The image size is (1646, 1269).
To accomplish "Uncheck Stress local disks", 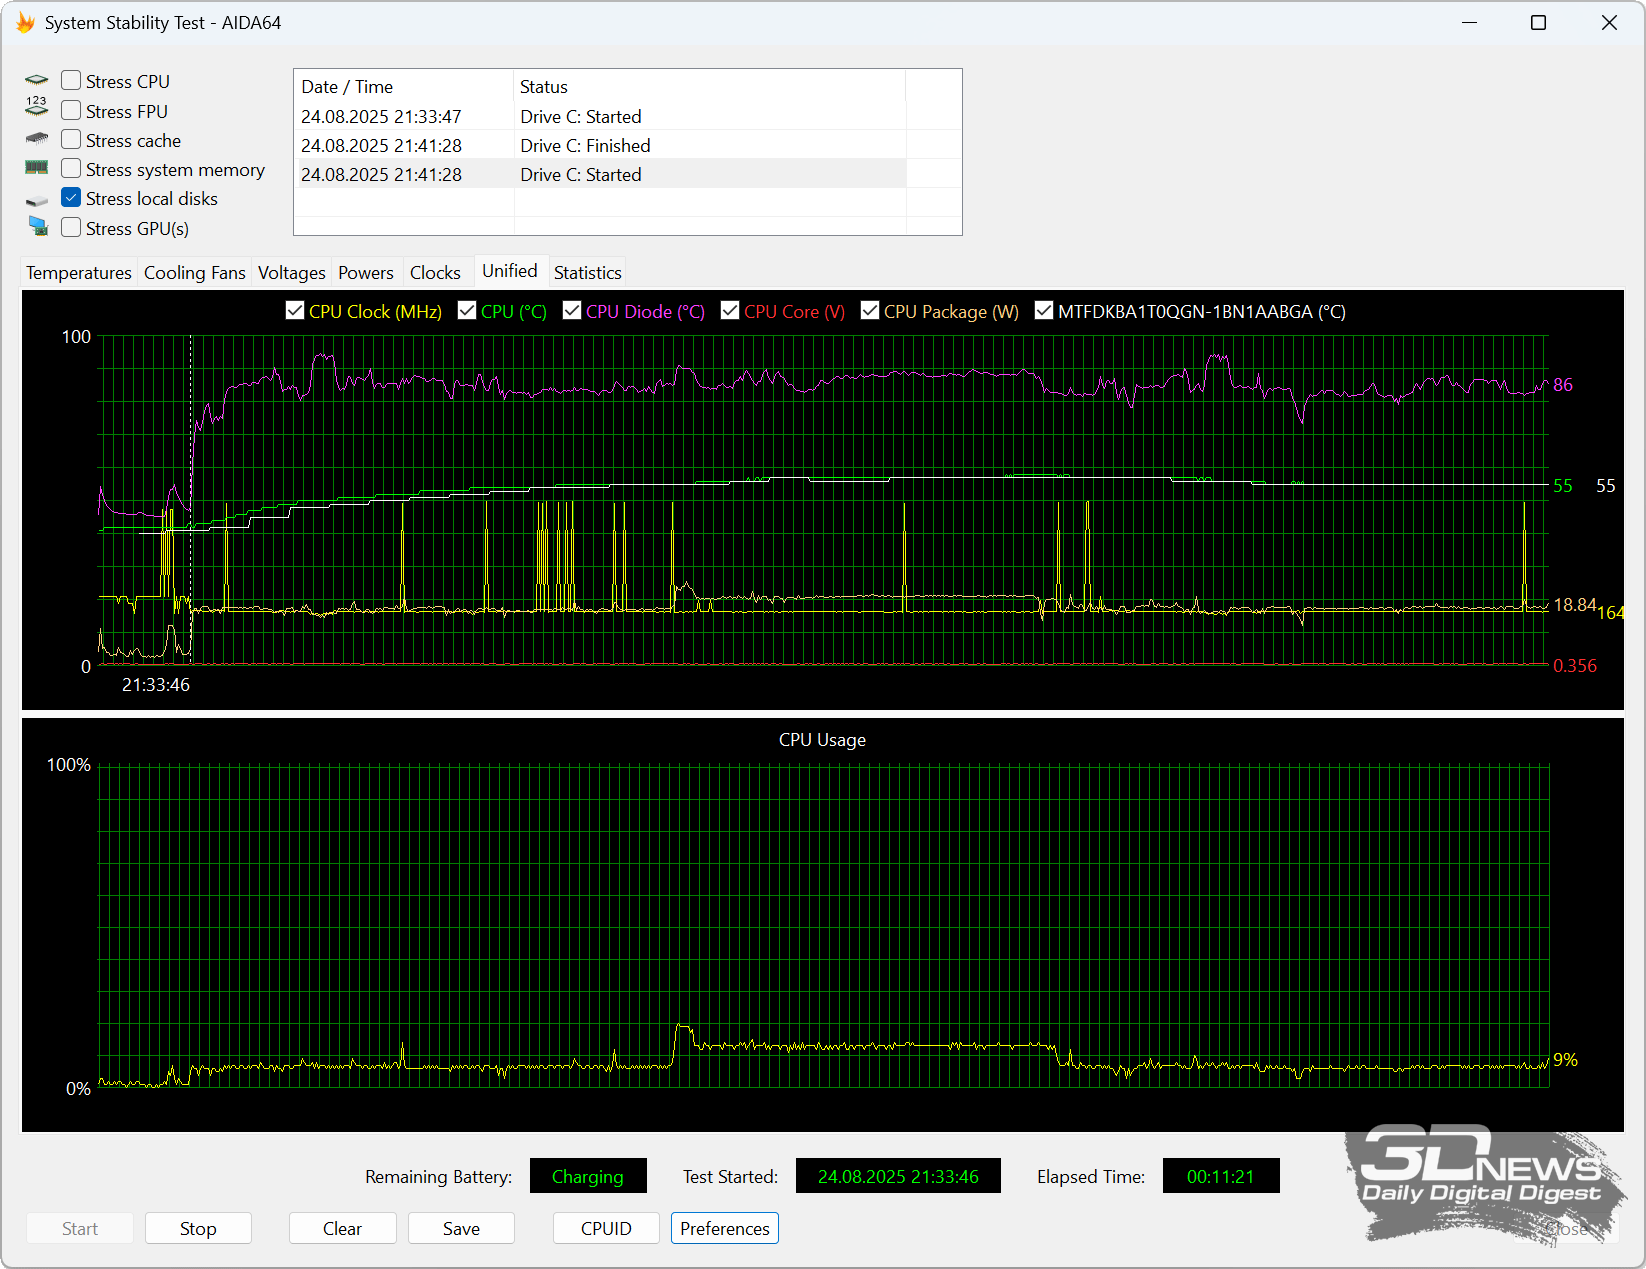I will 71,197.
